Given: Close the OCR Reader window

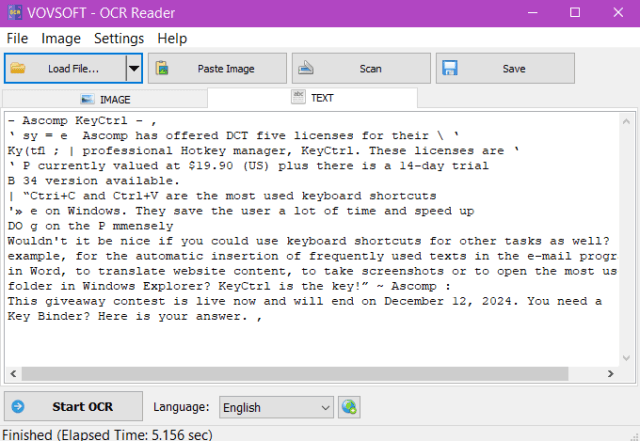Looking at the screenshot, I should click(x=618, y=13).
